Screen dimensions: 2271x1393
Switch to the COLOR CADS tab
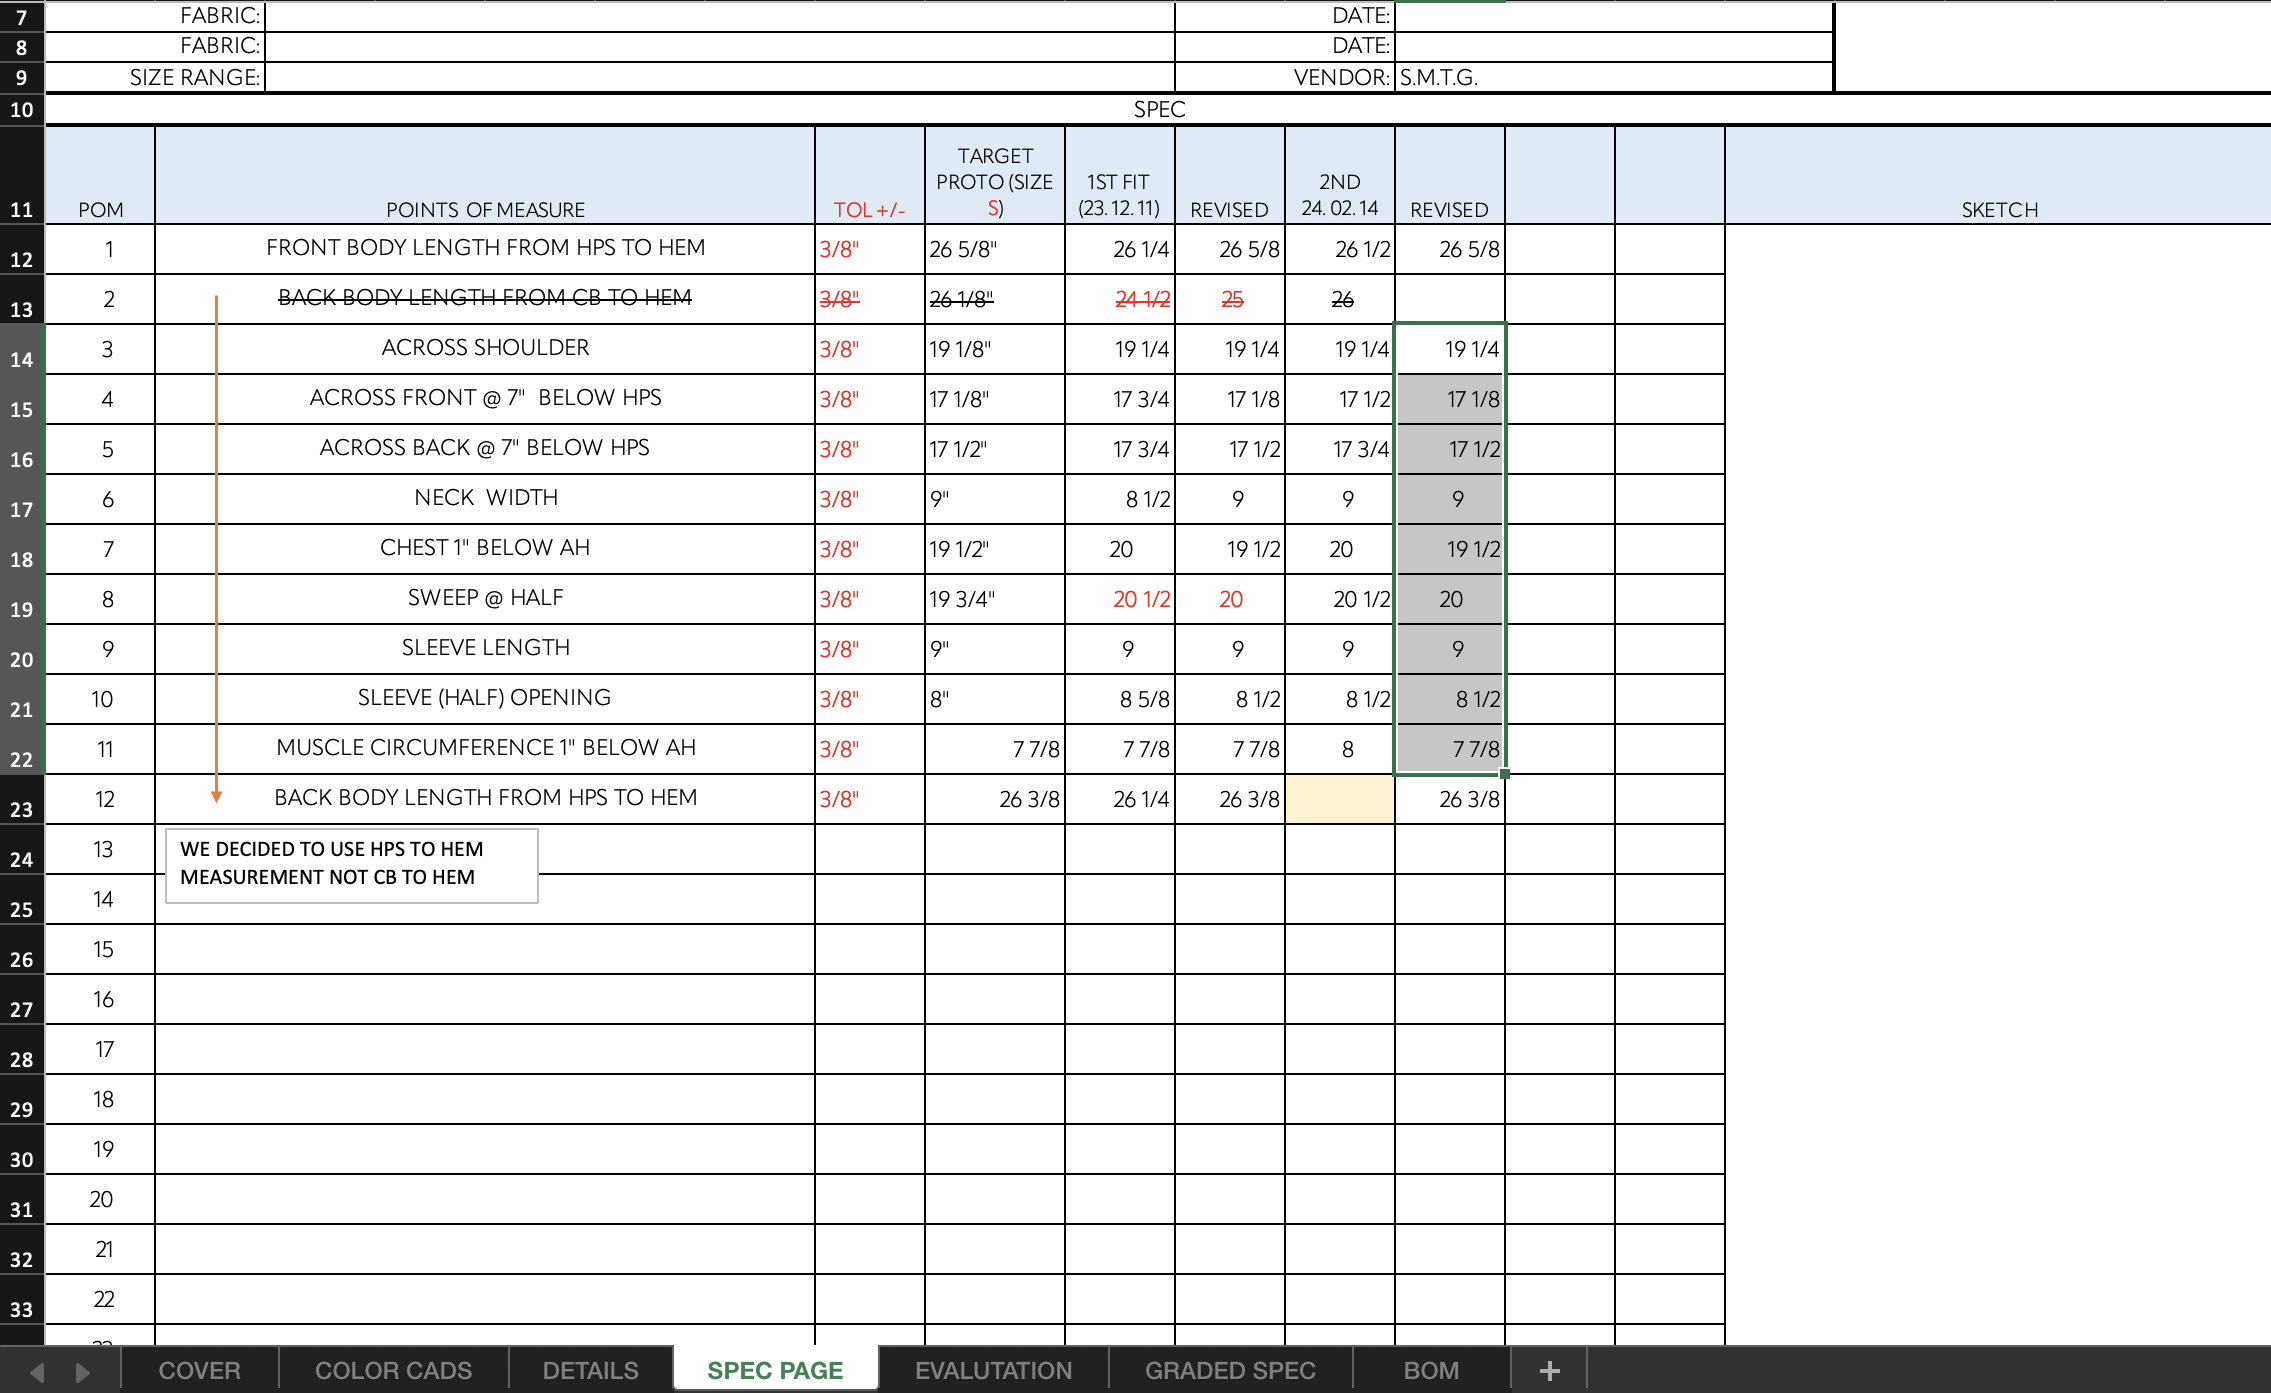coord(393,1371)
